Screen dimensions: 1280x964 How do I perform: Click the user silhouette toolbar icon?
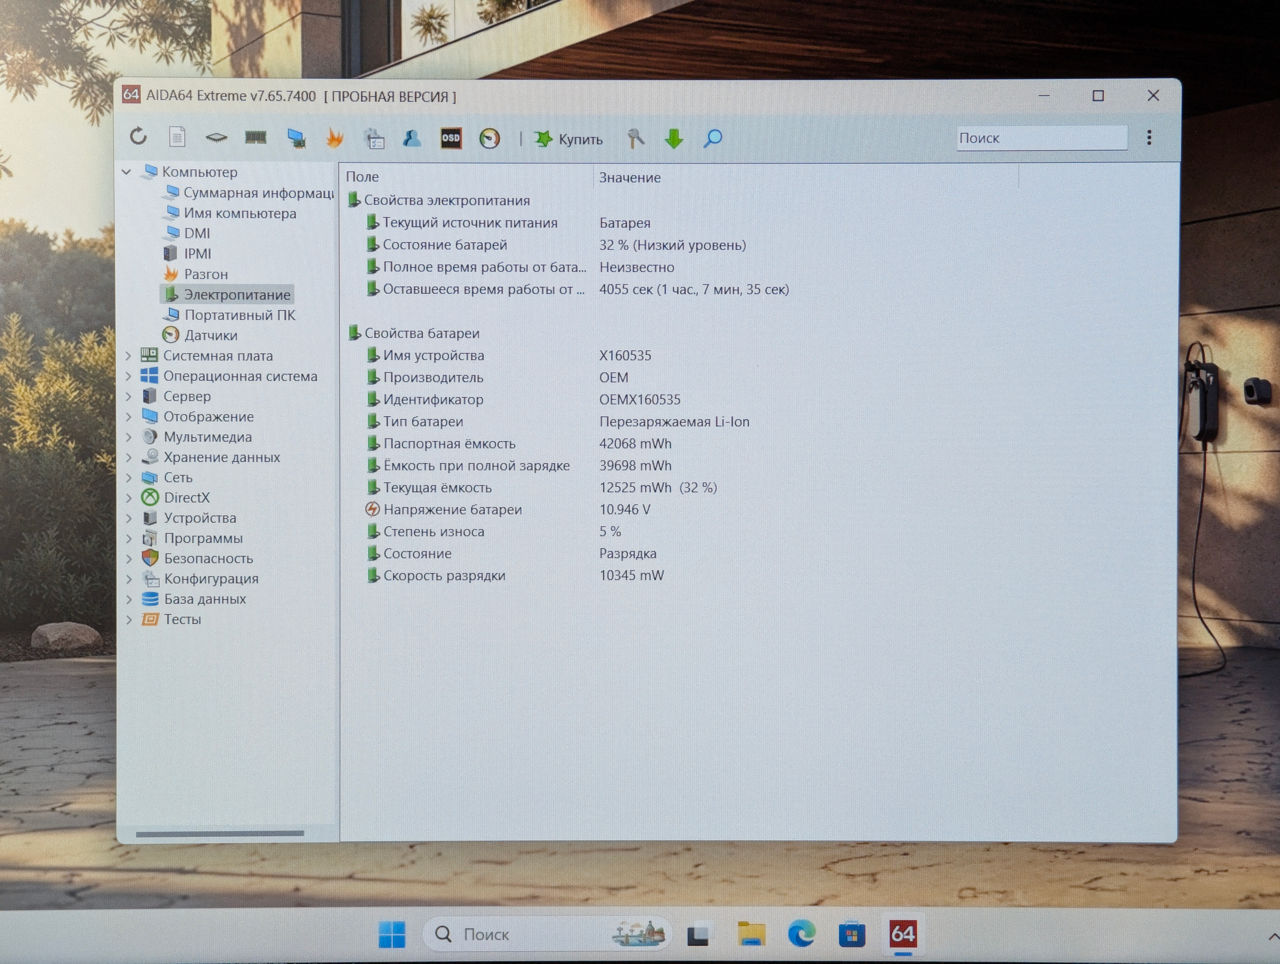coord(412,138)
